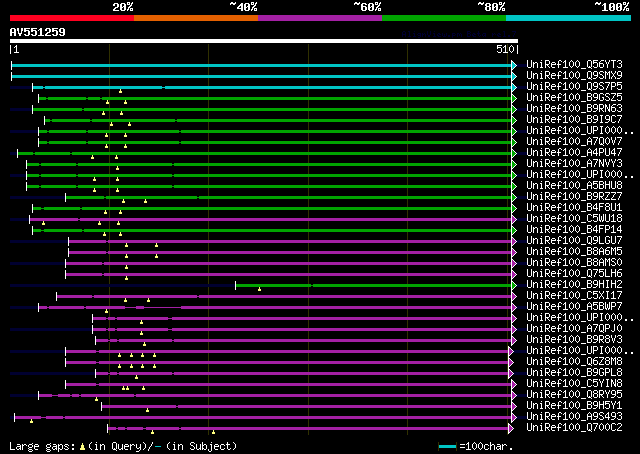The image size is (640, 454).
Task: Click the UniRef100_A7Q0V7 label
Action: coord(574,142)
